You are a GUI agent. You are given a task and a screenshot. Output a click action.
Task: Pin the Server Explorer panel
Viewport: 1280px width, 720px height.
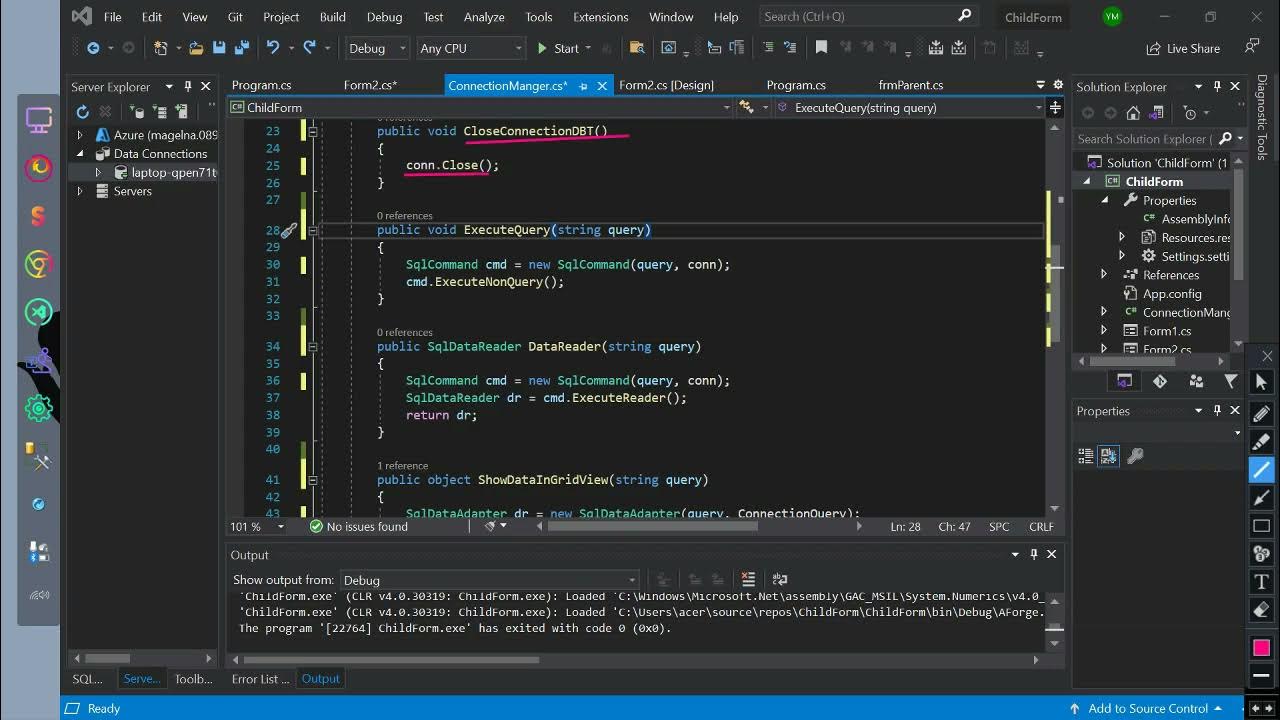(187, 87)
